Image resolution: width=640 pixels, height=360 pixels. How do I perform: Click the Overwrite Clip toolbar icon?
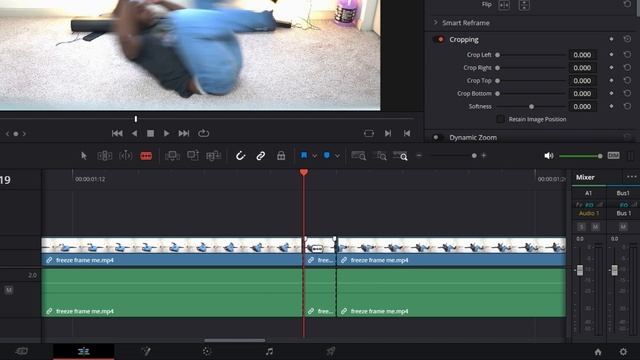pos(193,156)
